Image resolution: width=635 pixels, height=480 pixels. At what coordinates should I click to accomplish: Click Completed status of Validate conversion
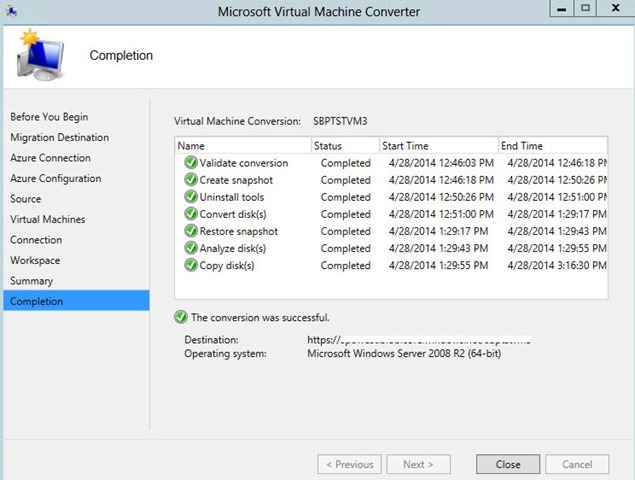point(345,163)
